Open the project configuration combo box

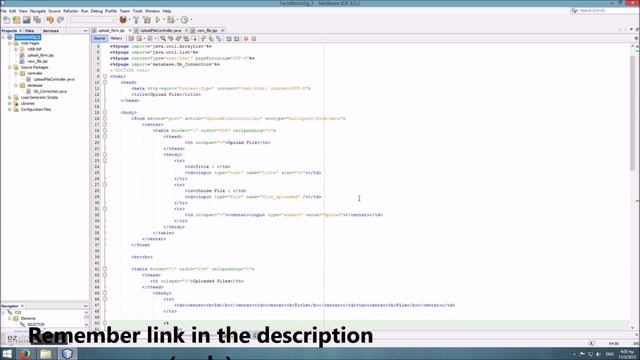(93, 20)
